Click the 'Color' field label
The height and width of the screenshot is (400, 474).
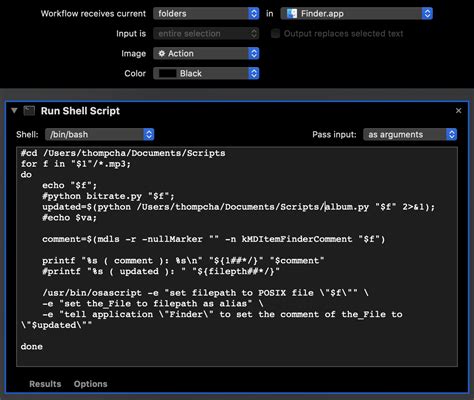coord(135,74)
